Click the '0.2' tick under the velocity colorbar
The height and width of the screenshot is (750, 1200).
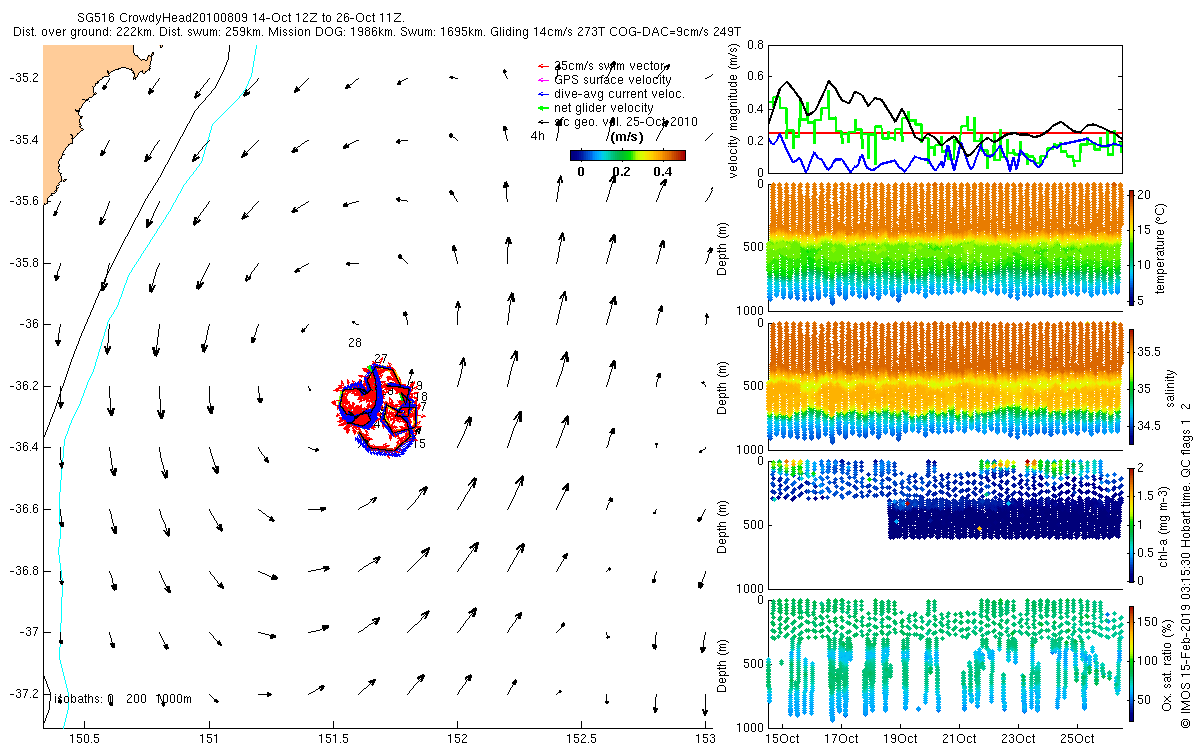click(622, 172)
